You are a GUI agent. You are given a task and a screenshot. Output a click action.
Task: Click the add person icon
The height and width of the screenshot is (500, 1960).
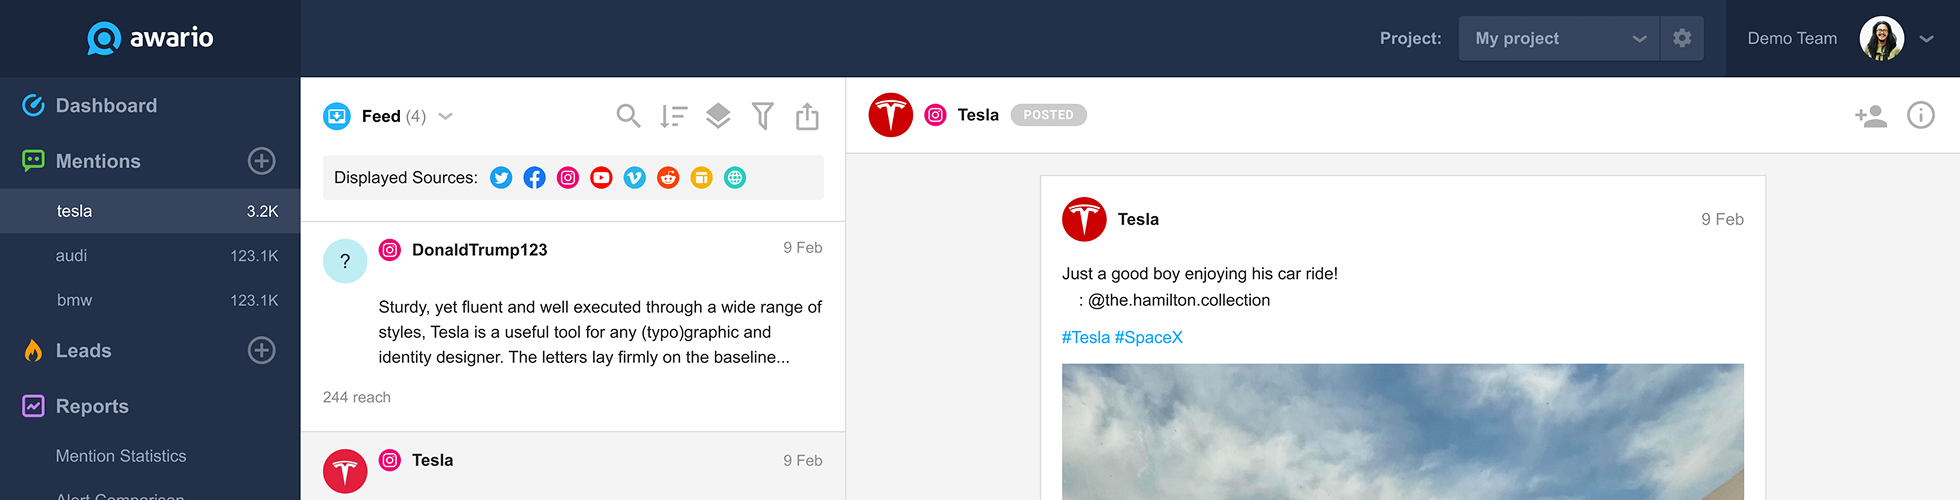1871,116
